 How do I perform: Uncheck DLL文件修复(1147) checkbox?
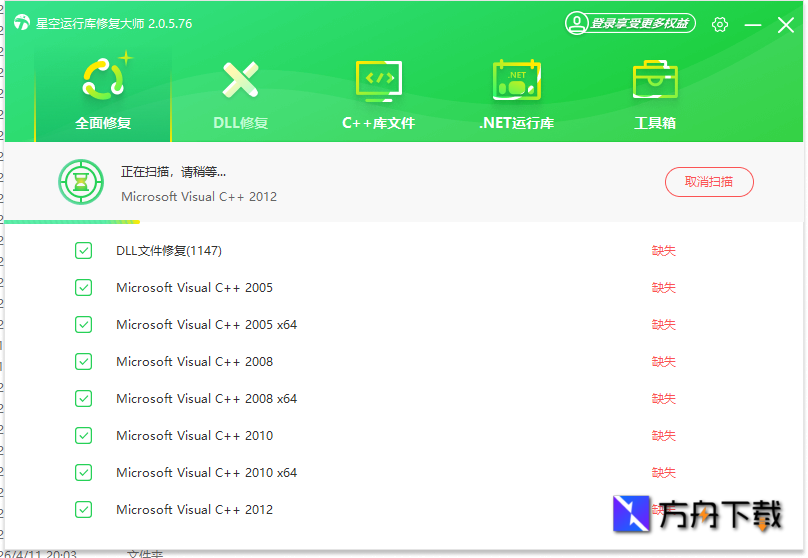[x=84, y=251]
